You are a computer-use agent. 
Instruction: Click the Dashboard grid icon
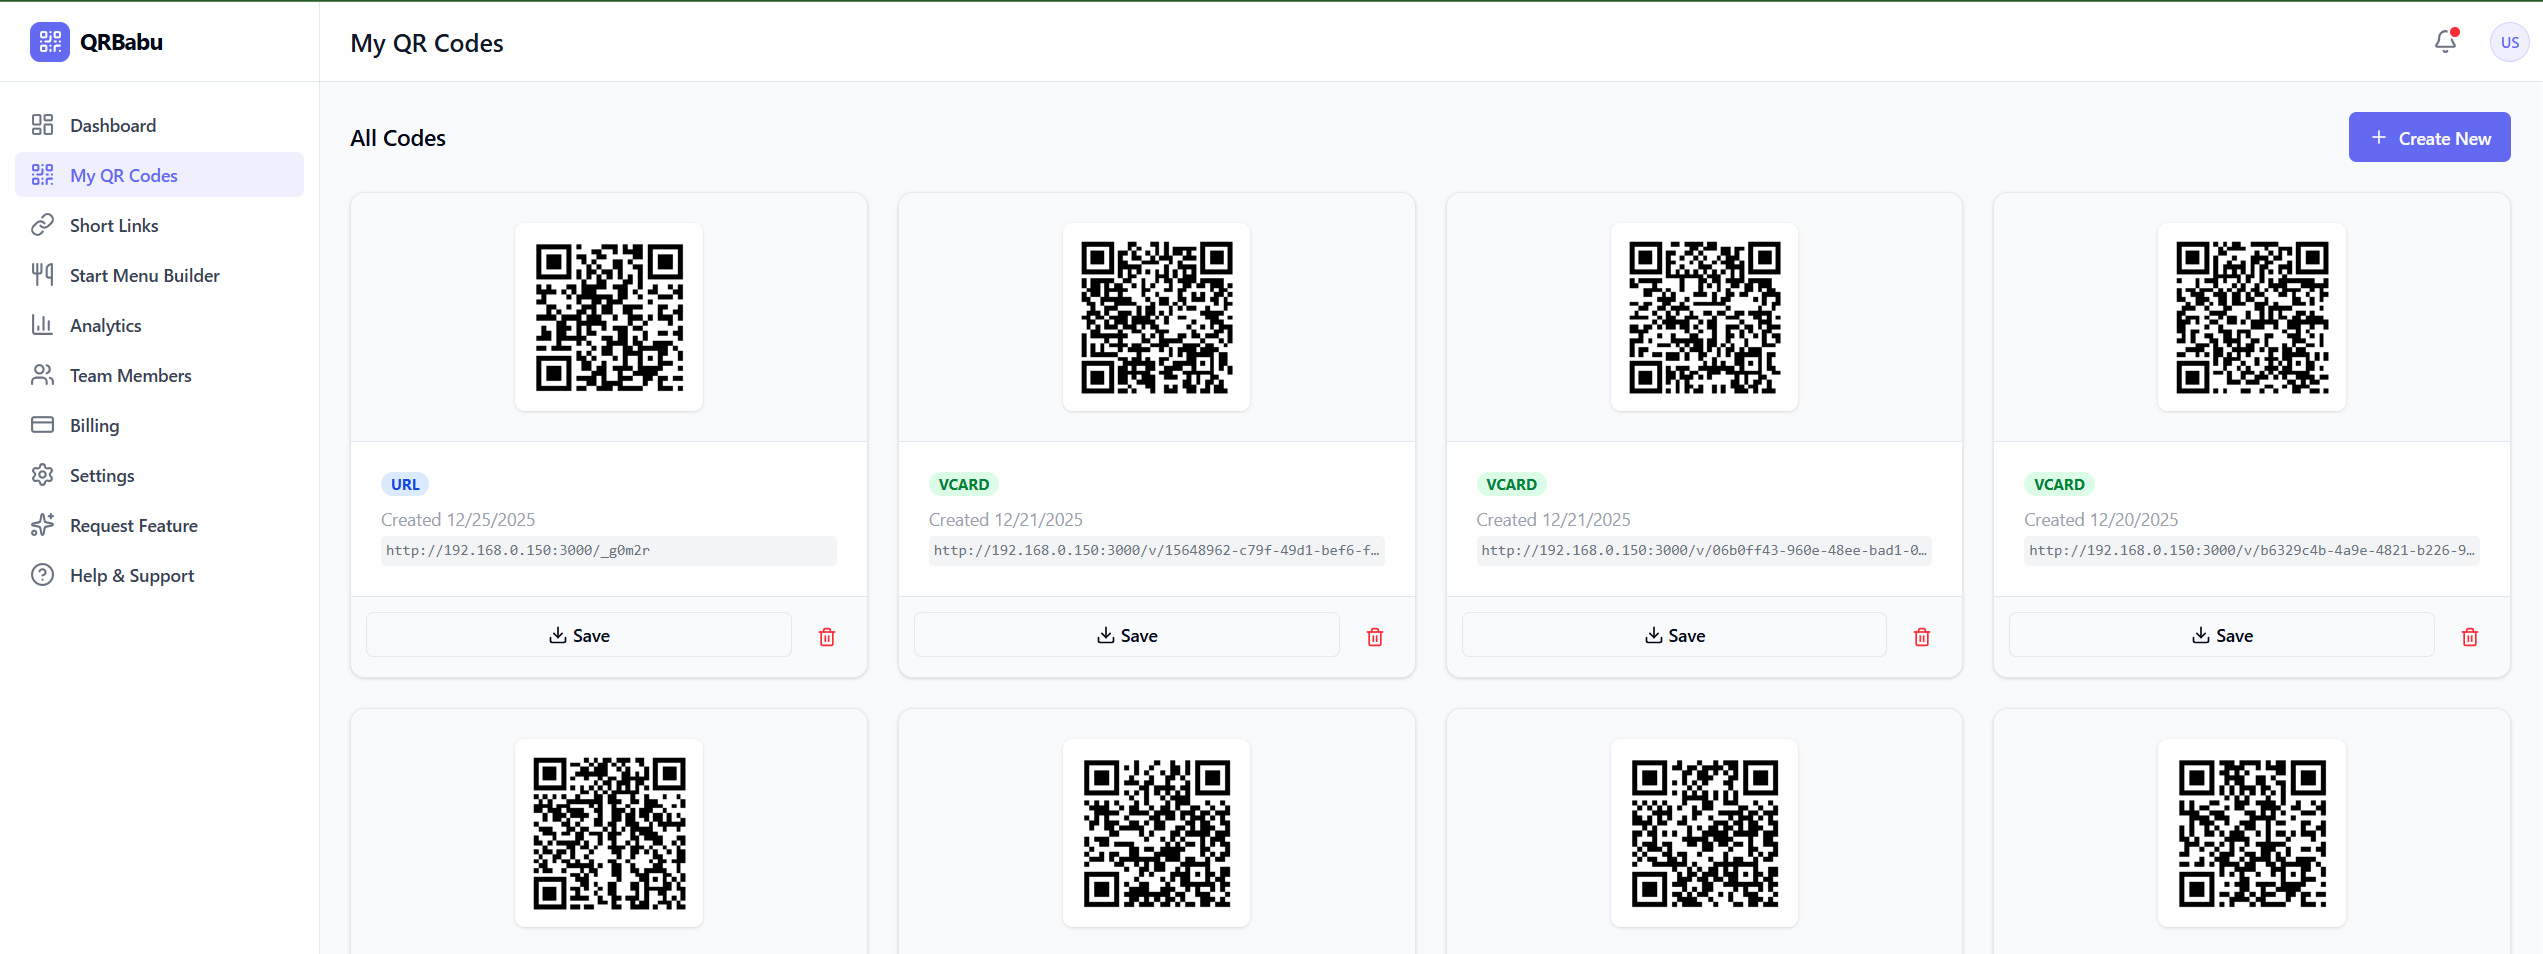pyautogui.click(x=42, y=125)
